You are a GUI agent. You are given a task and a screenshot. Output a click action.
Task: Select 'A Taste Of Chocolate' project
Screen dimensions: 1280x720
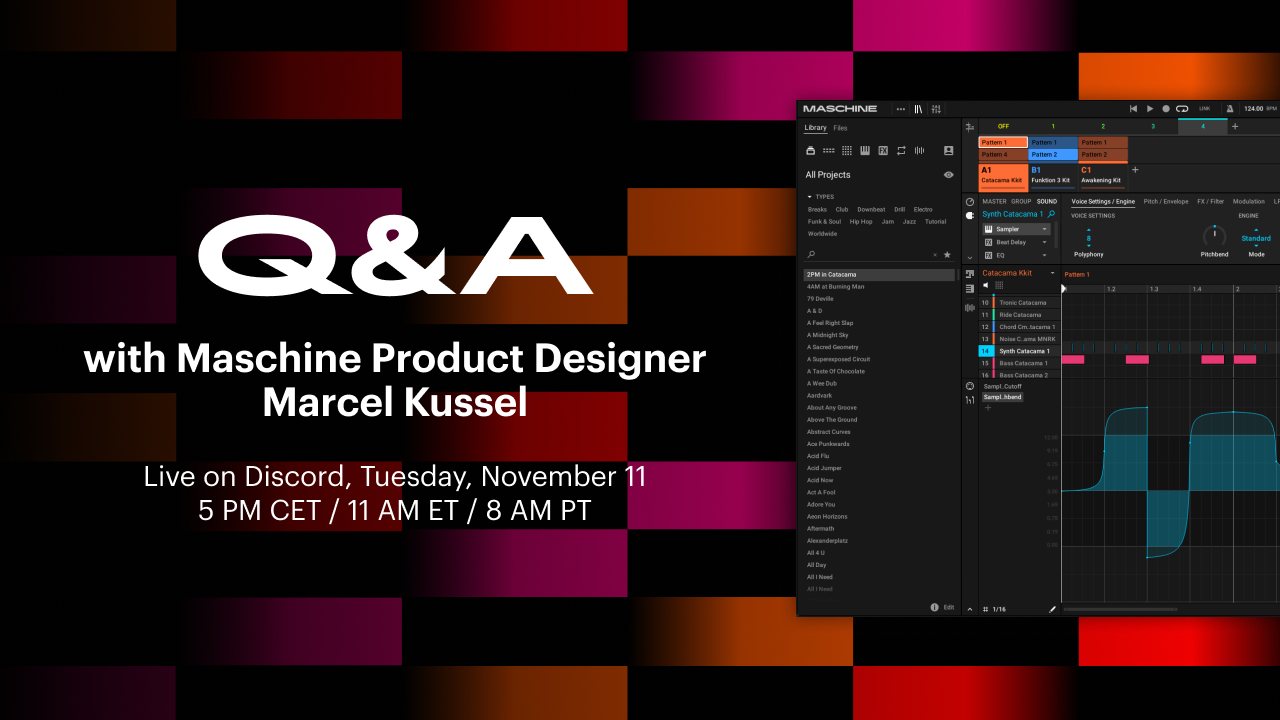tap(879, 372)
